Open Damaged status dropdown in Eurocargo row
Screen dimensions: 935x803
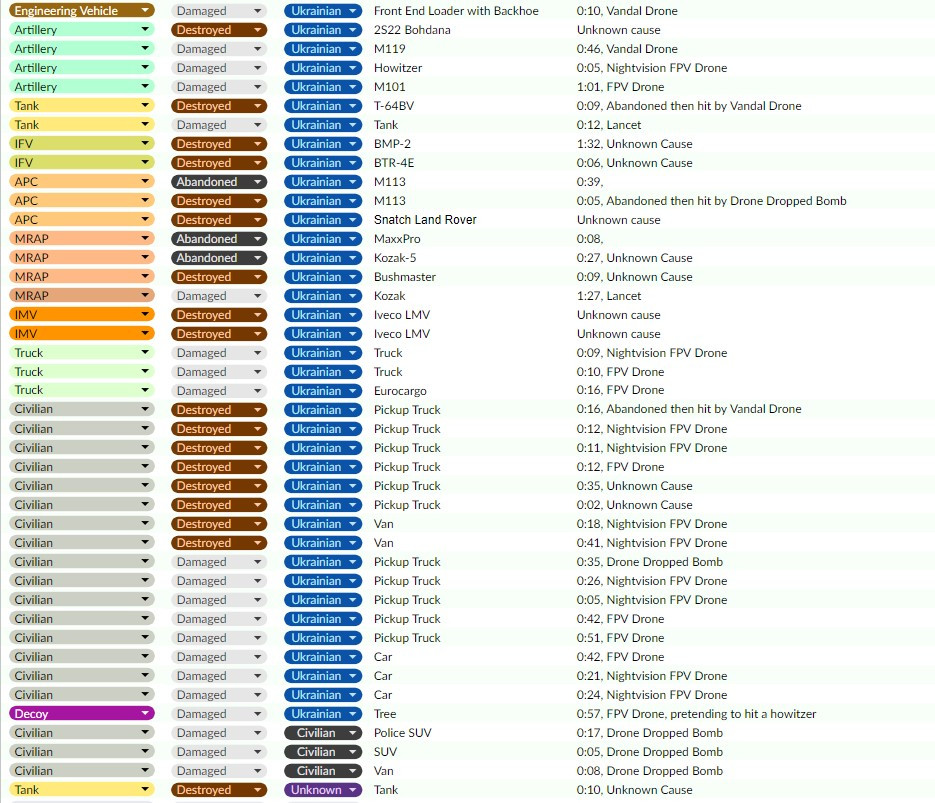coord(219,391)
